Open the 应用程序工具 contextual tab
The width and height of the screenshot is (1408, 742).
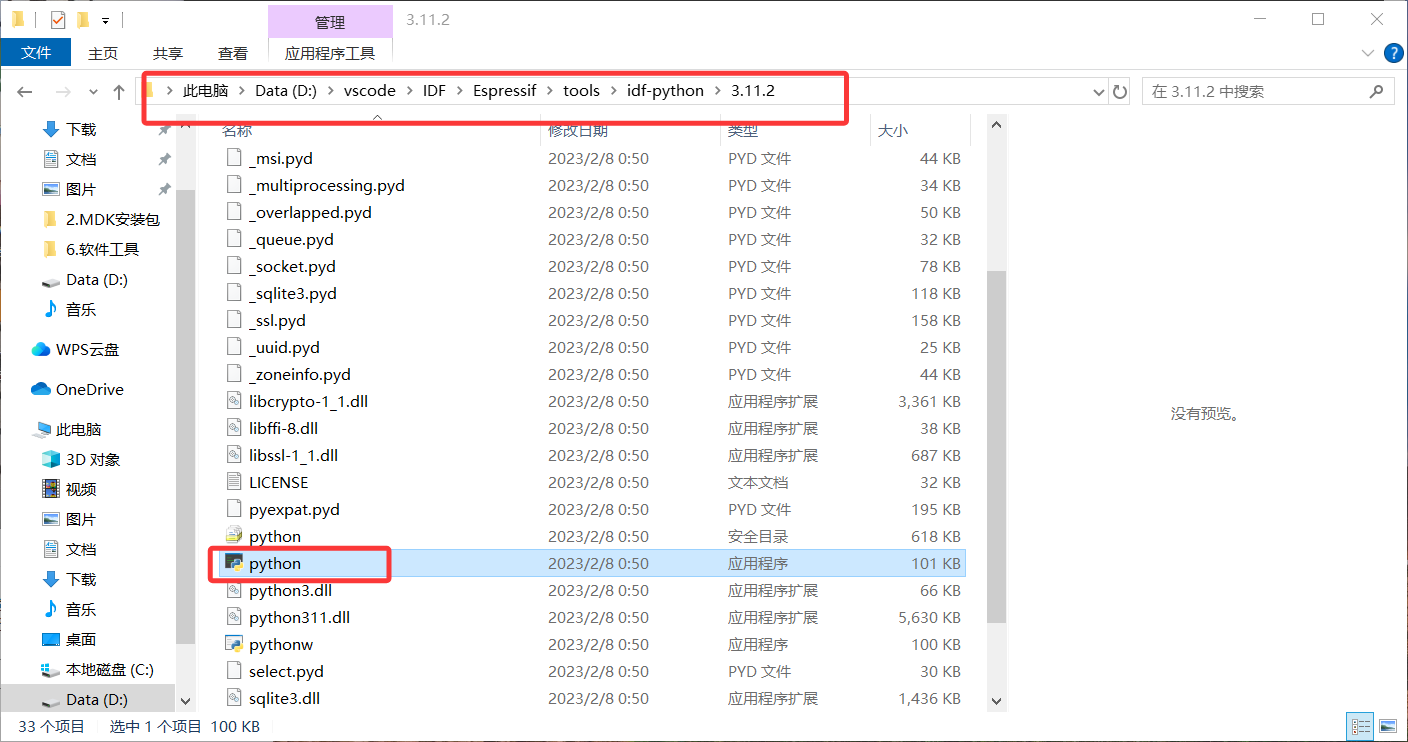(x=330, y=53)
